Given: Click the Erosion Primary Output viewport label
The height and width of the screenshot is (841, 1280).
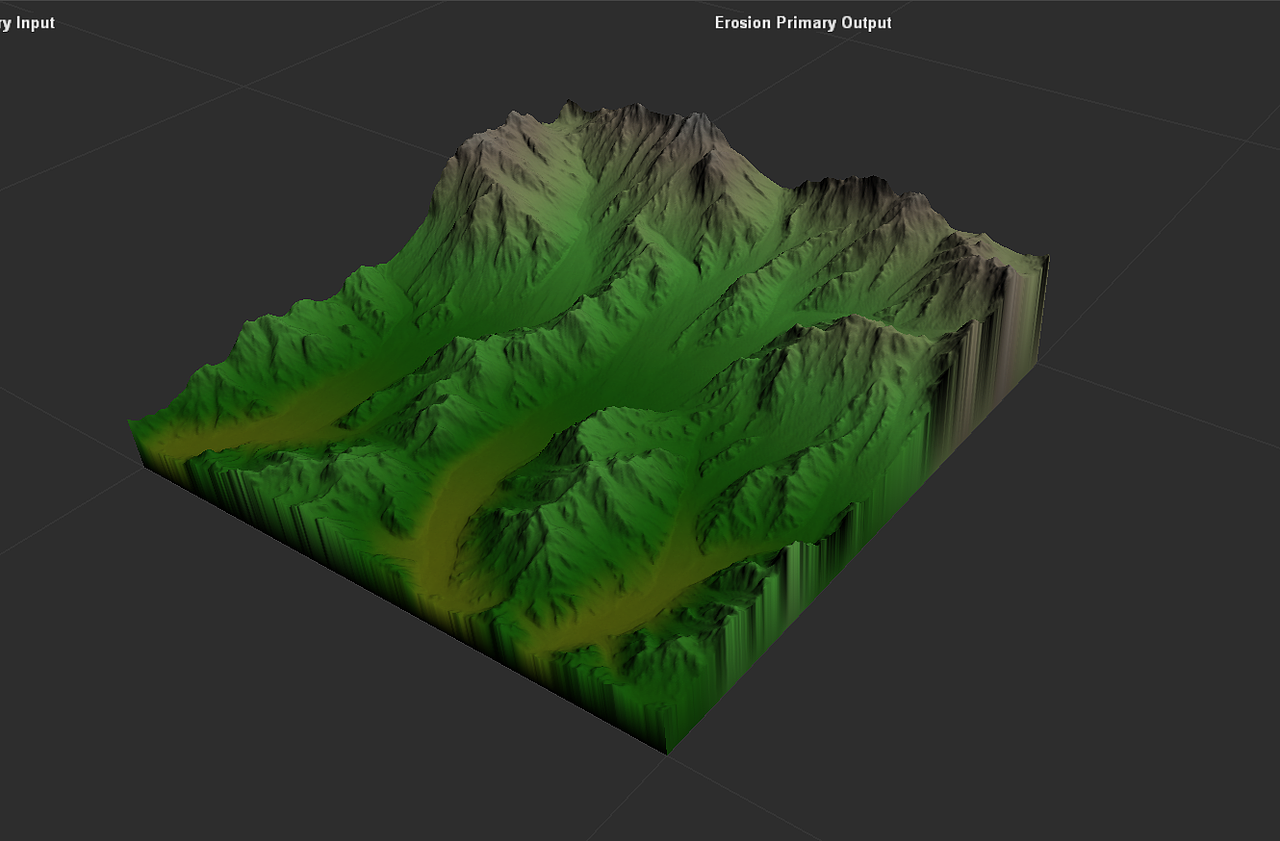Looking at the screenshot, I should tap(803, 23).
